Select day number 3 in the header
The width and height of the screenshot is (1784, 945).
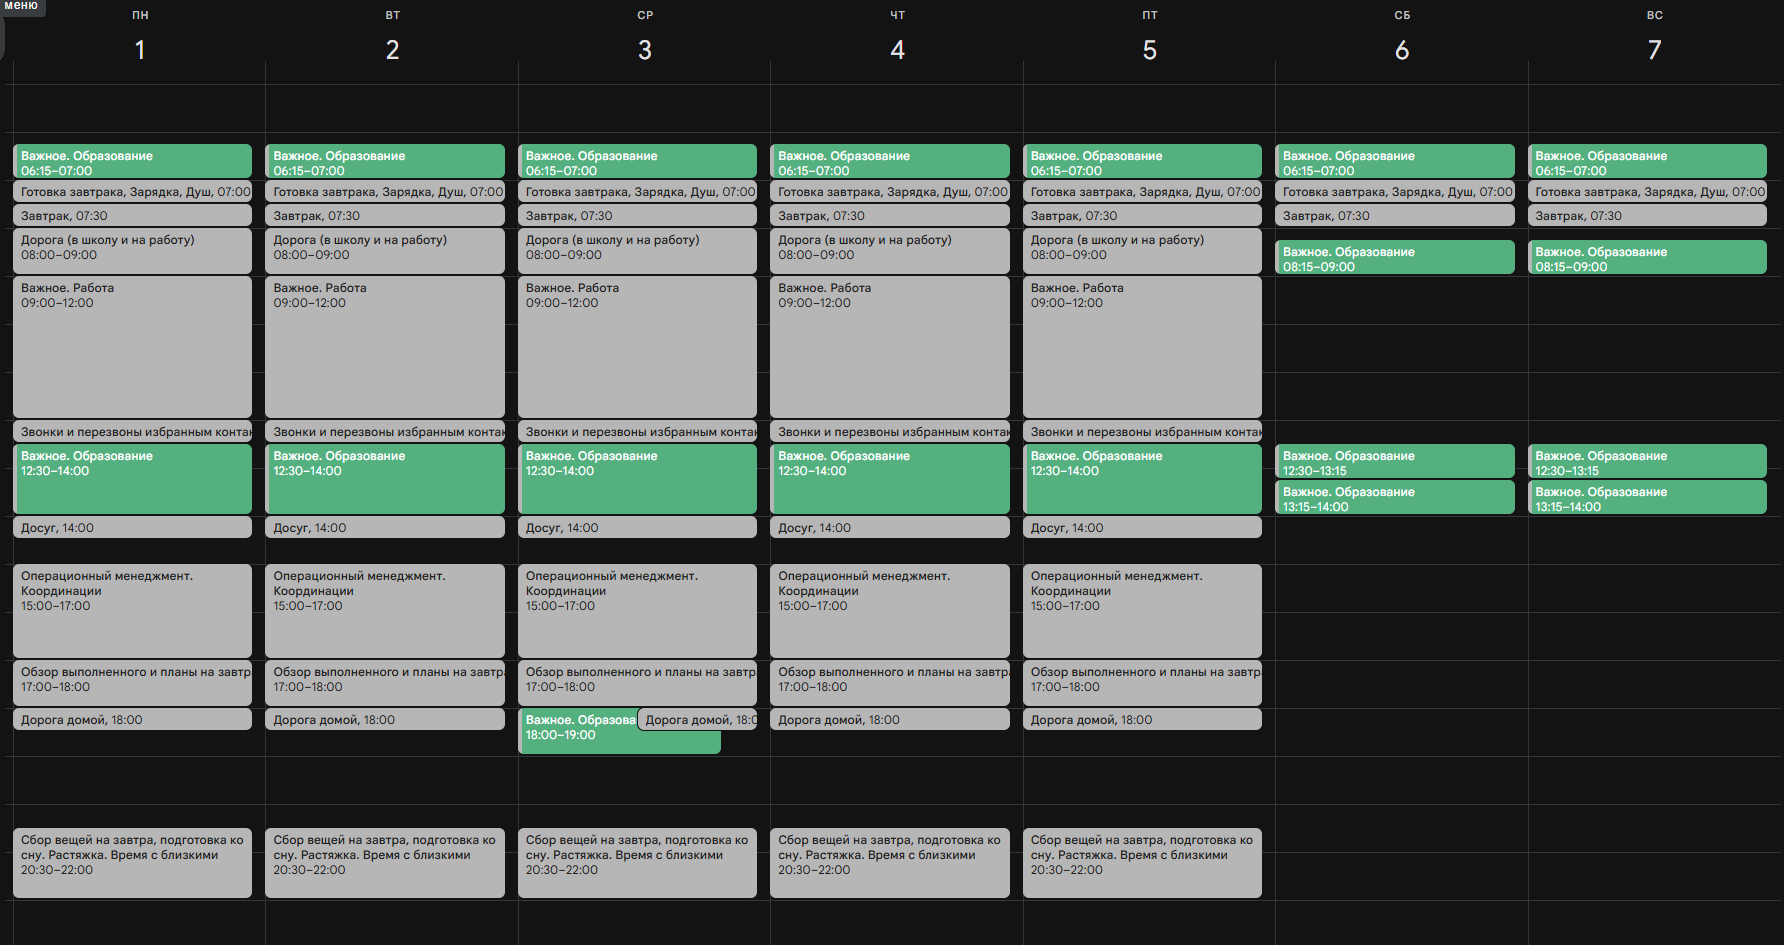pos(645,50)
